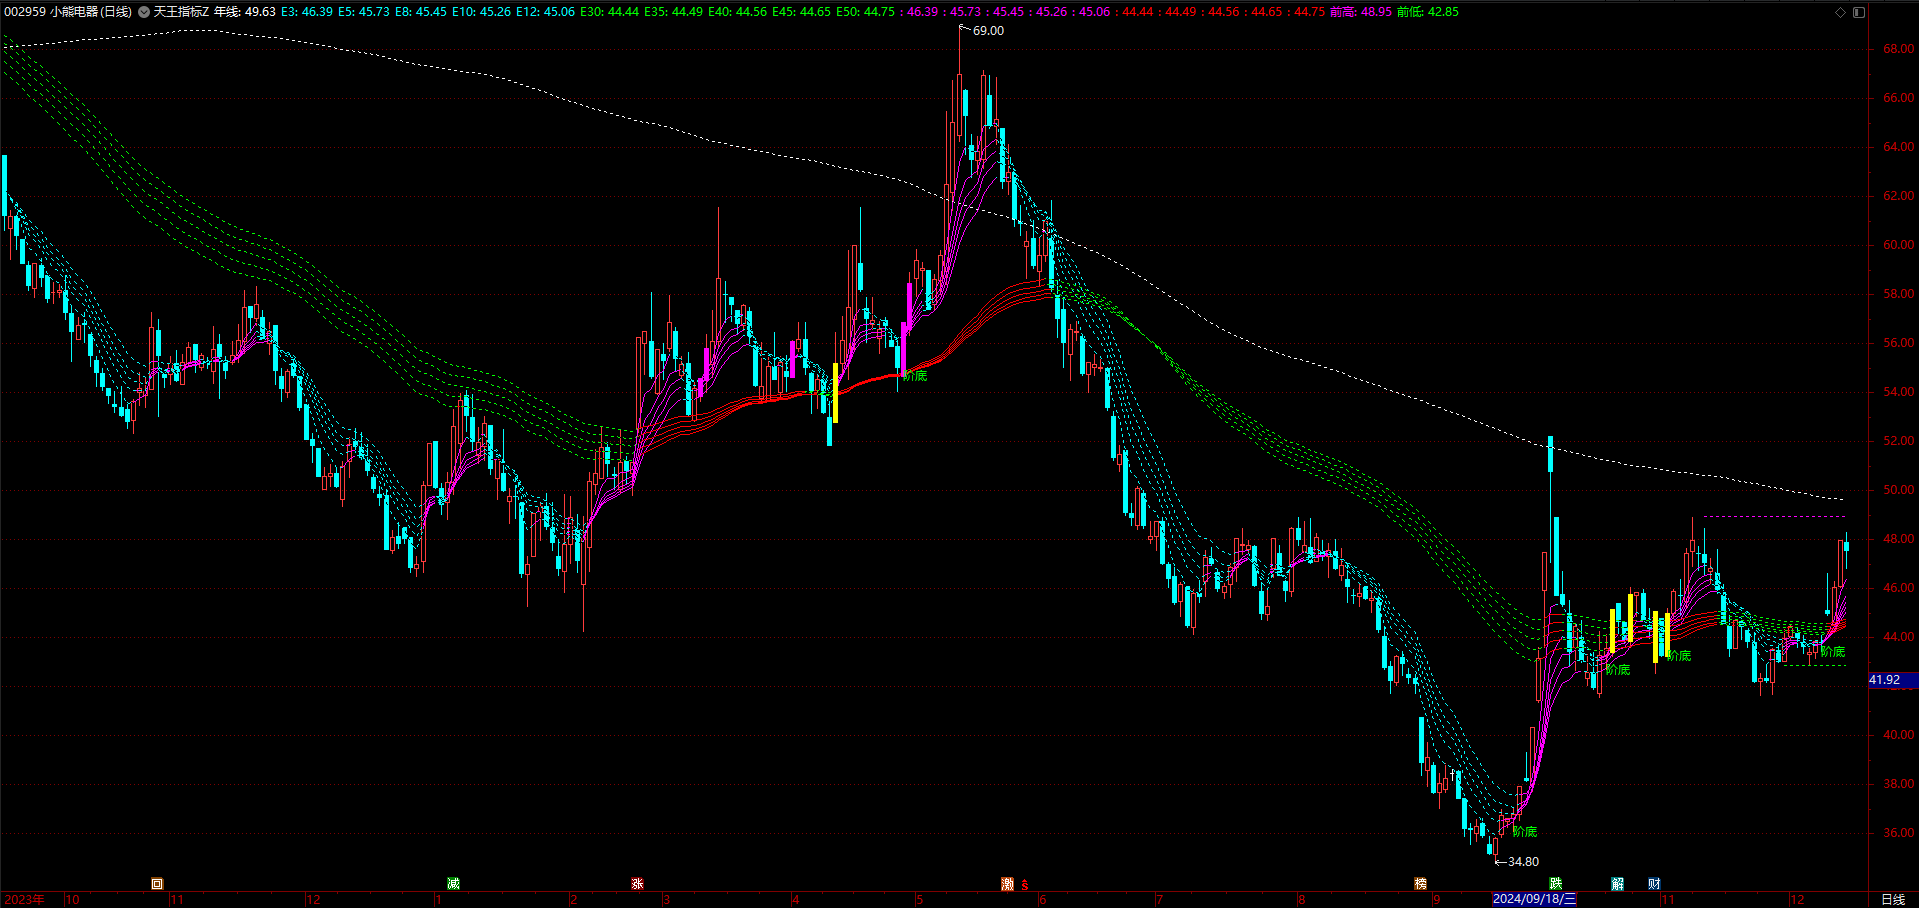This screenshot has width=1919, height=908.
Task: Click the E50: 44.75 indicator value
Action: click(x=865, y=12)
